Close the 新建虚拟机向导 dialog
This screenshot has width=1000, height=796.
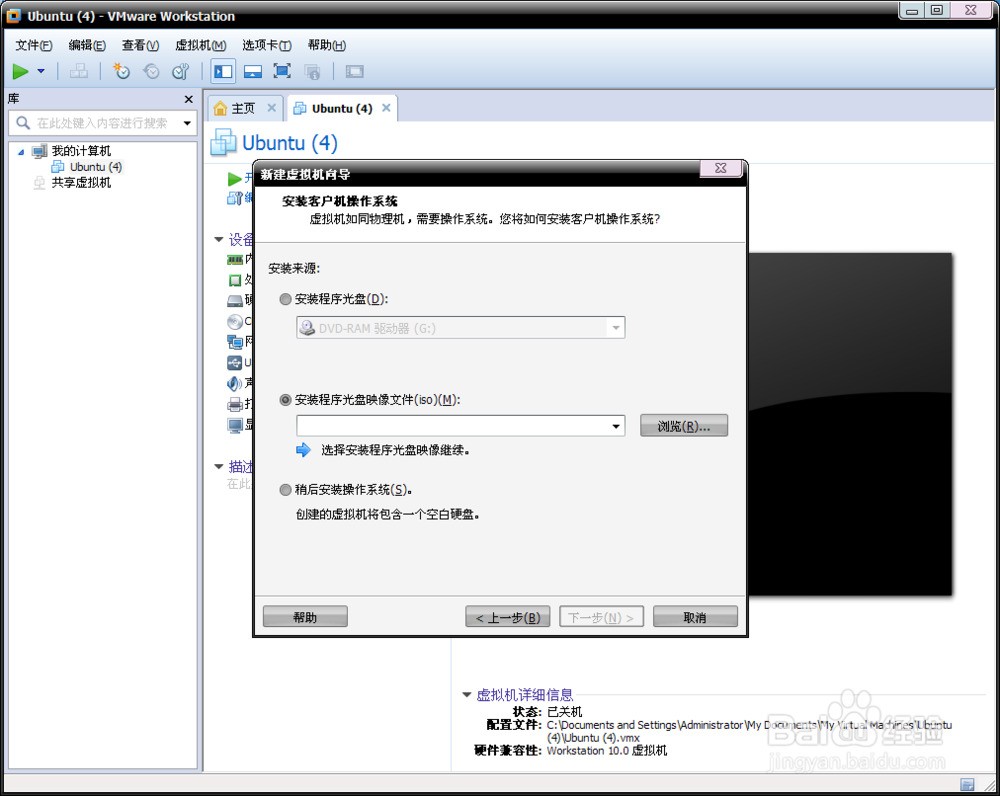tap(721, 168)
